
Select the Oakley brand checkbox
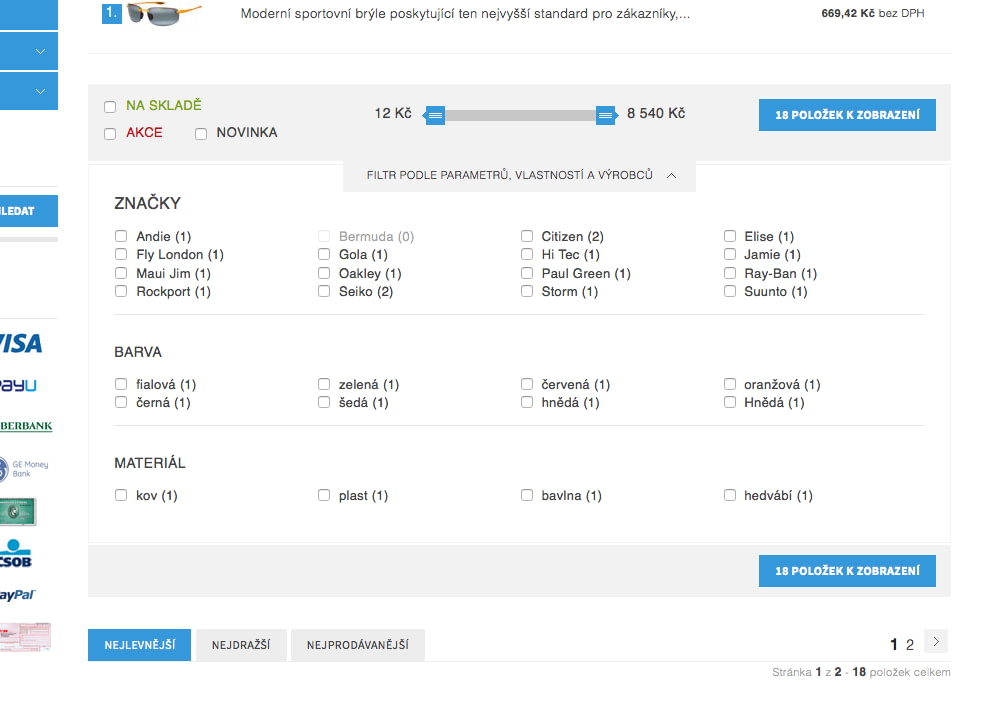pyautogui.click(x=324, y=273)
